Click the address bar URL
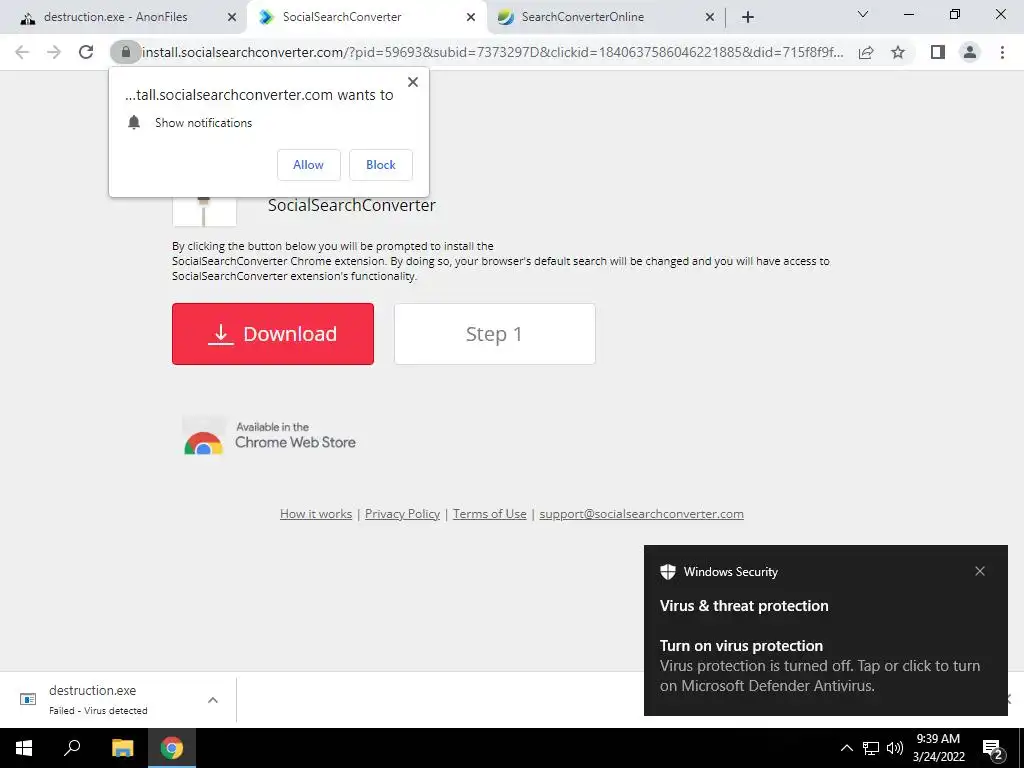Image resolution: width=1024 pixels, height=768 pixels. pyautogui.click(x=492, y=52)
